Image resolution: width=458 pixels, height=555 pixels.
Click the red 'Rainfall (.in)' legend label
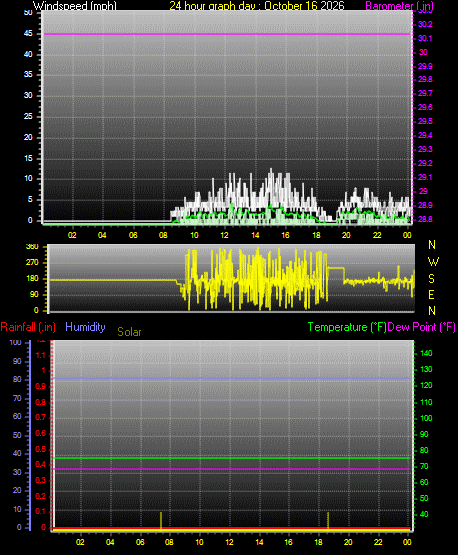(x=28, y=327)
